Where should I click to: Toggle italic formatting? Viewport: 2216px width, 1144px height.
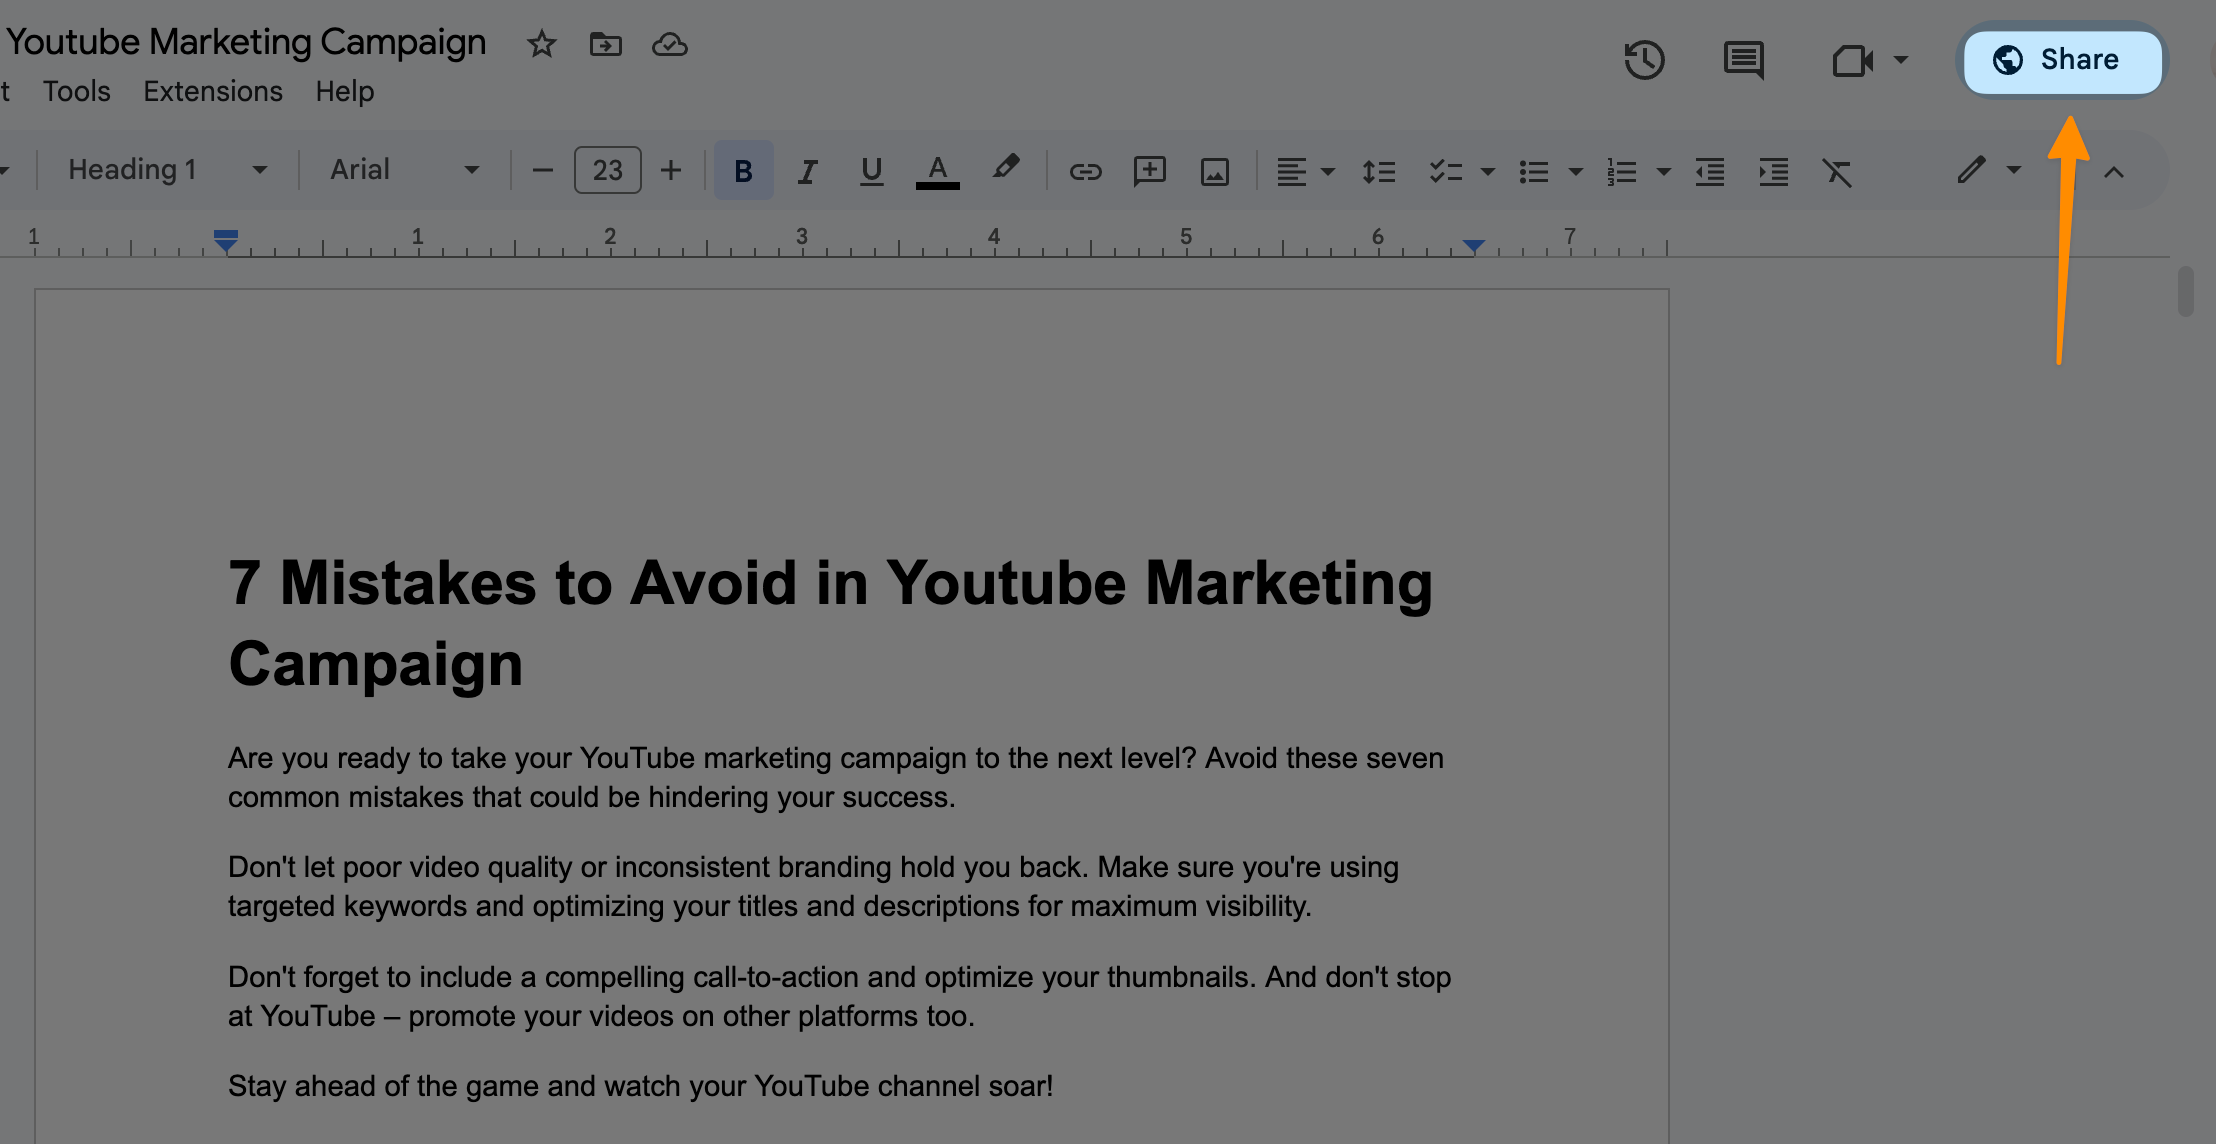[807, 171]
